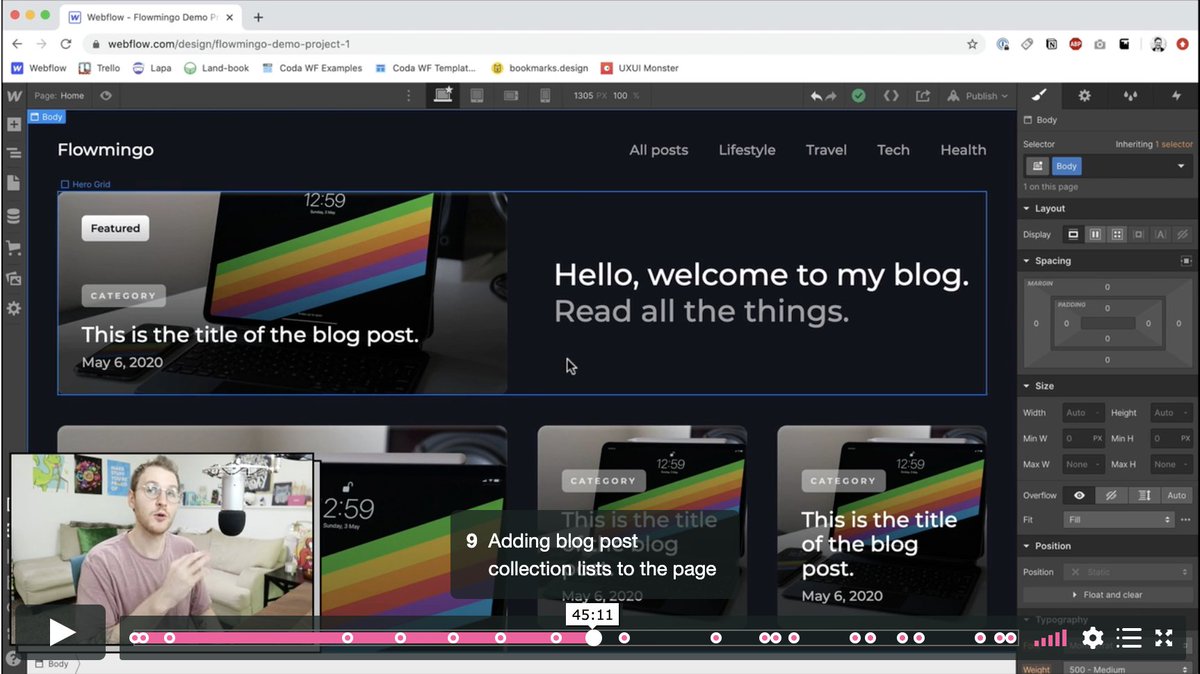Open the site Settings gear in left sidebar

[14, 309]
